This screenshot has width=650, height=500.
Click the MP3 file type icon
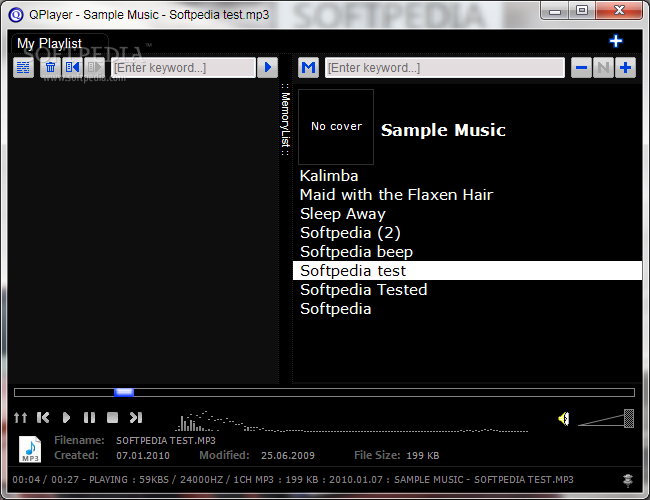click(x=30, y=449)
